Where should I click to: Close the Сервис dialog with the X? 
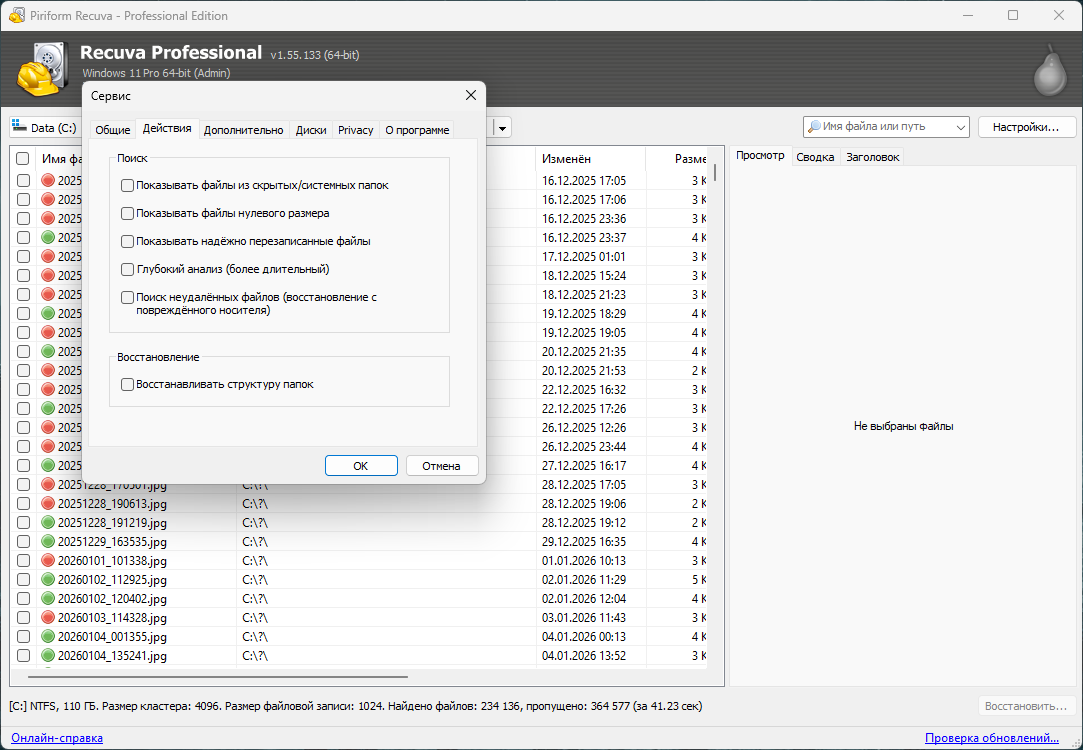pyautogui.click(x=471, y=95)
